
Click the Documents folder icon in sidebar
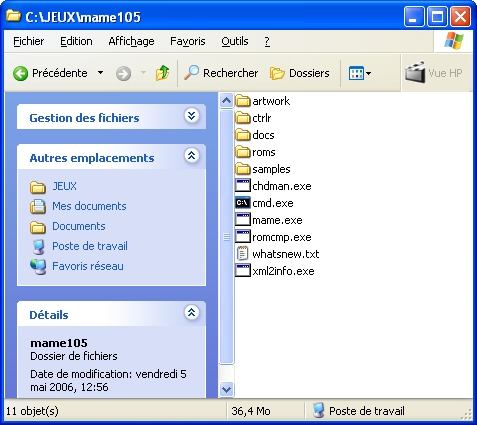pyautogui.click(x=38, y=227)
